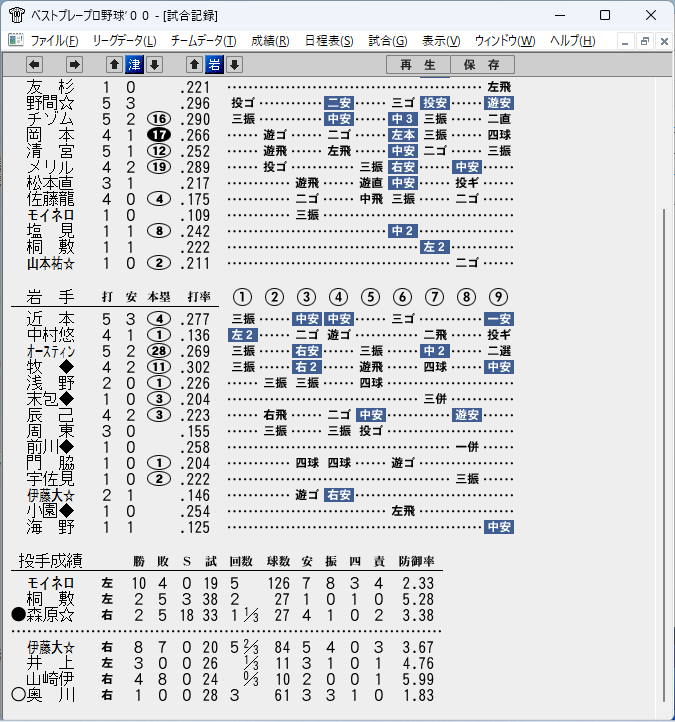Open the ファイル(F) menu
Viewport: 675px width, 722px height.
[x=54, y=41]
